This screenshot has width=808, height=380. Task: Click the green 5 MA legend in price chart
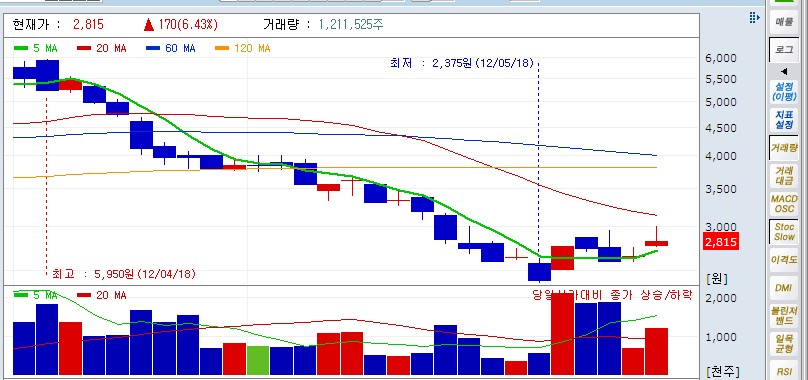35,48
